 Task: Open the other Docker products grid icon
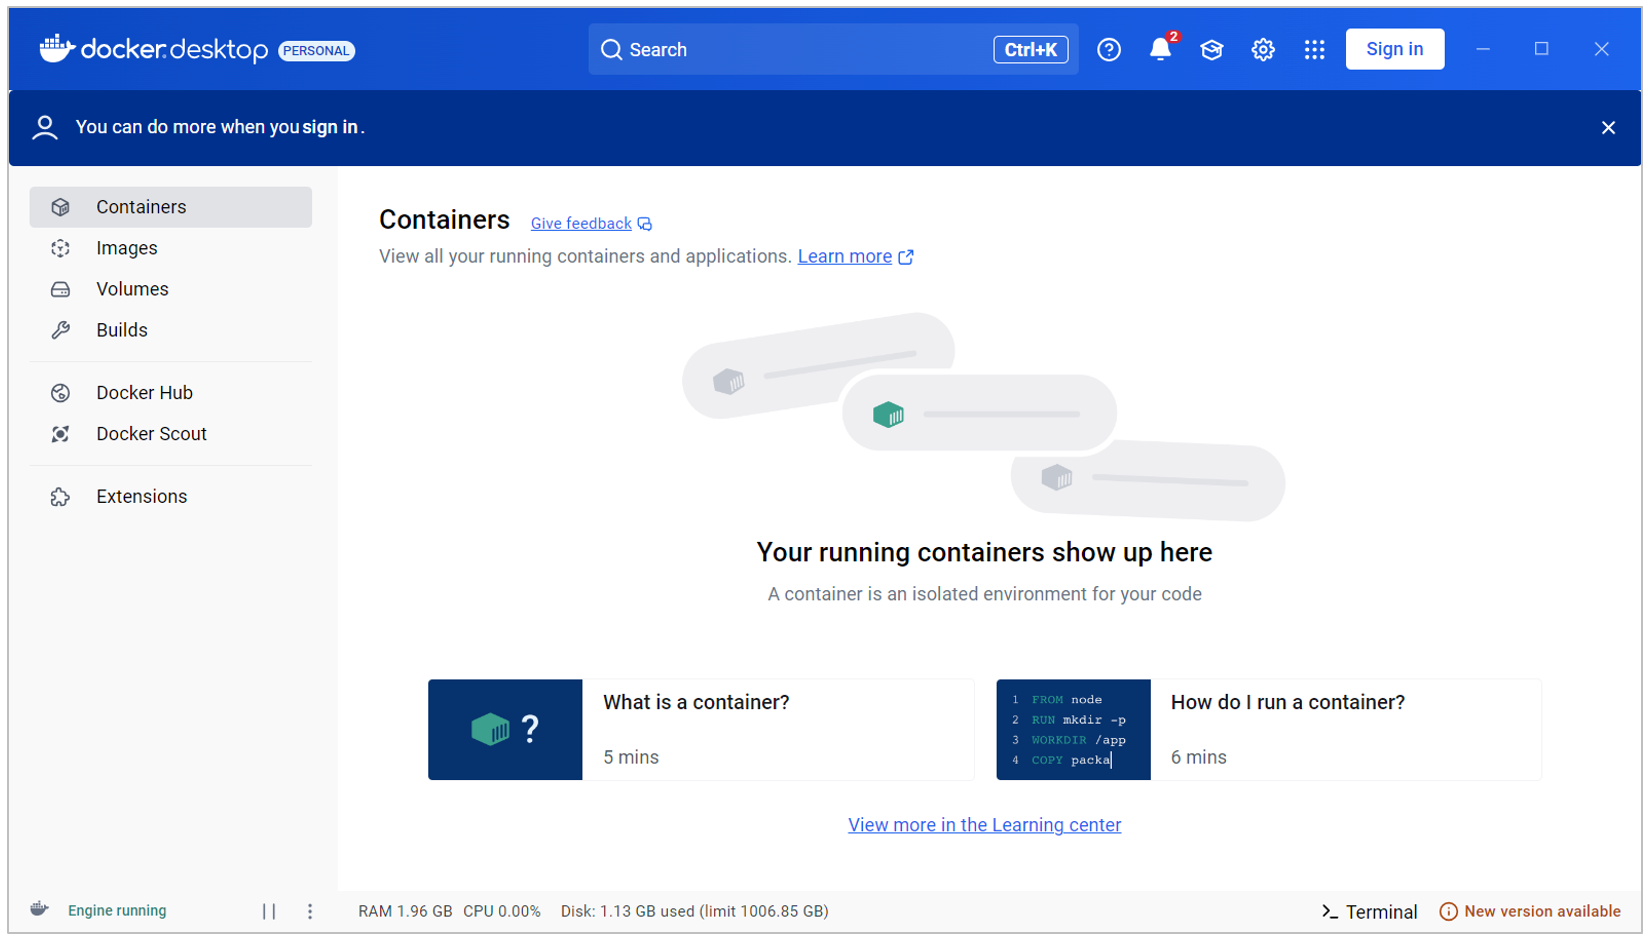tap(1314, 49)
